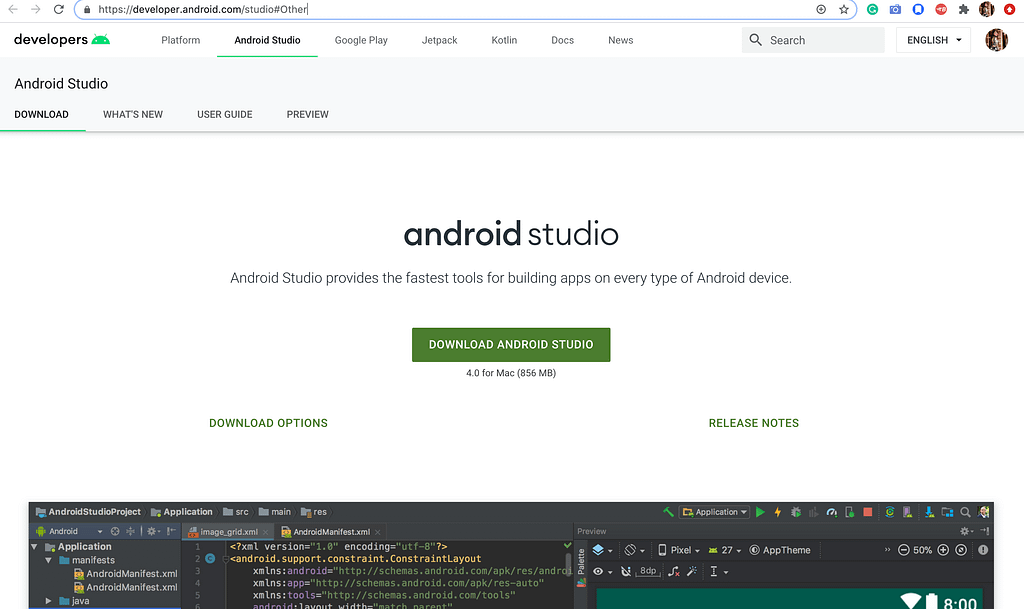Open the Kotlin navigation tab
This screenshot has height=609, width=1024.
[x=504, y=40]
